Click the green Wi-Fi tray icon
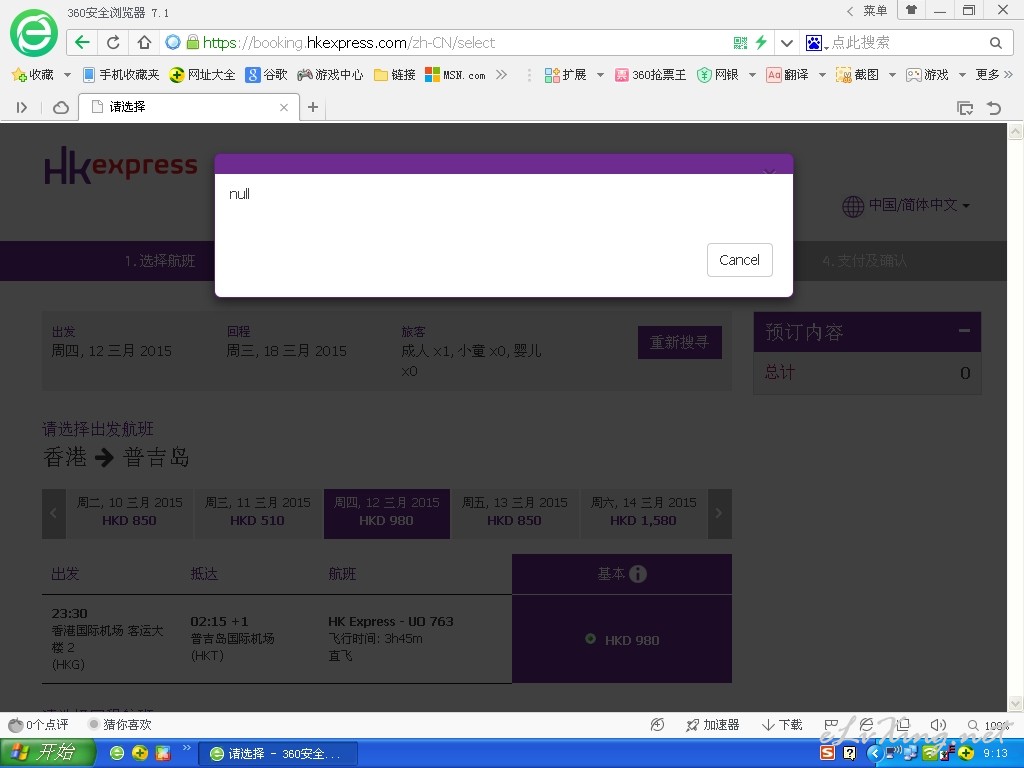Screen dimensions: 1024x768 [x=929, y=754]
